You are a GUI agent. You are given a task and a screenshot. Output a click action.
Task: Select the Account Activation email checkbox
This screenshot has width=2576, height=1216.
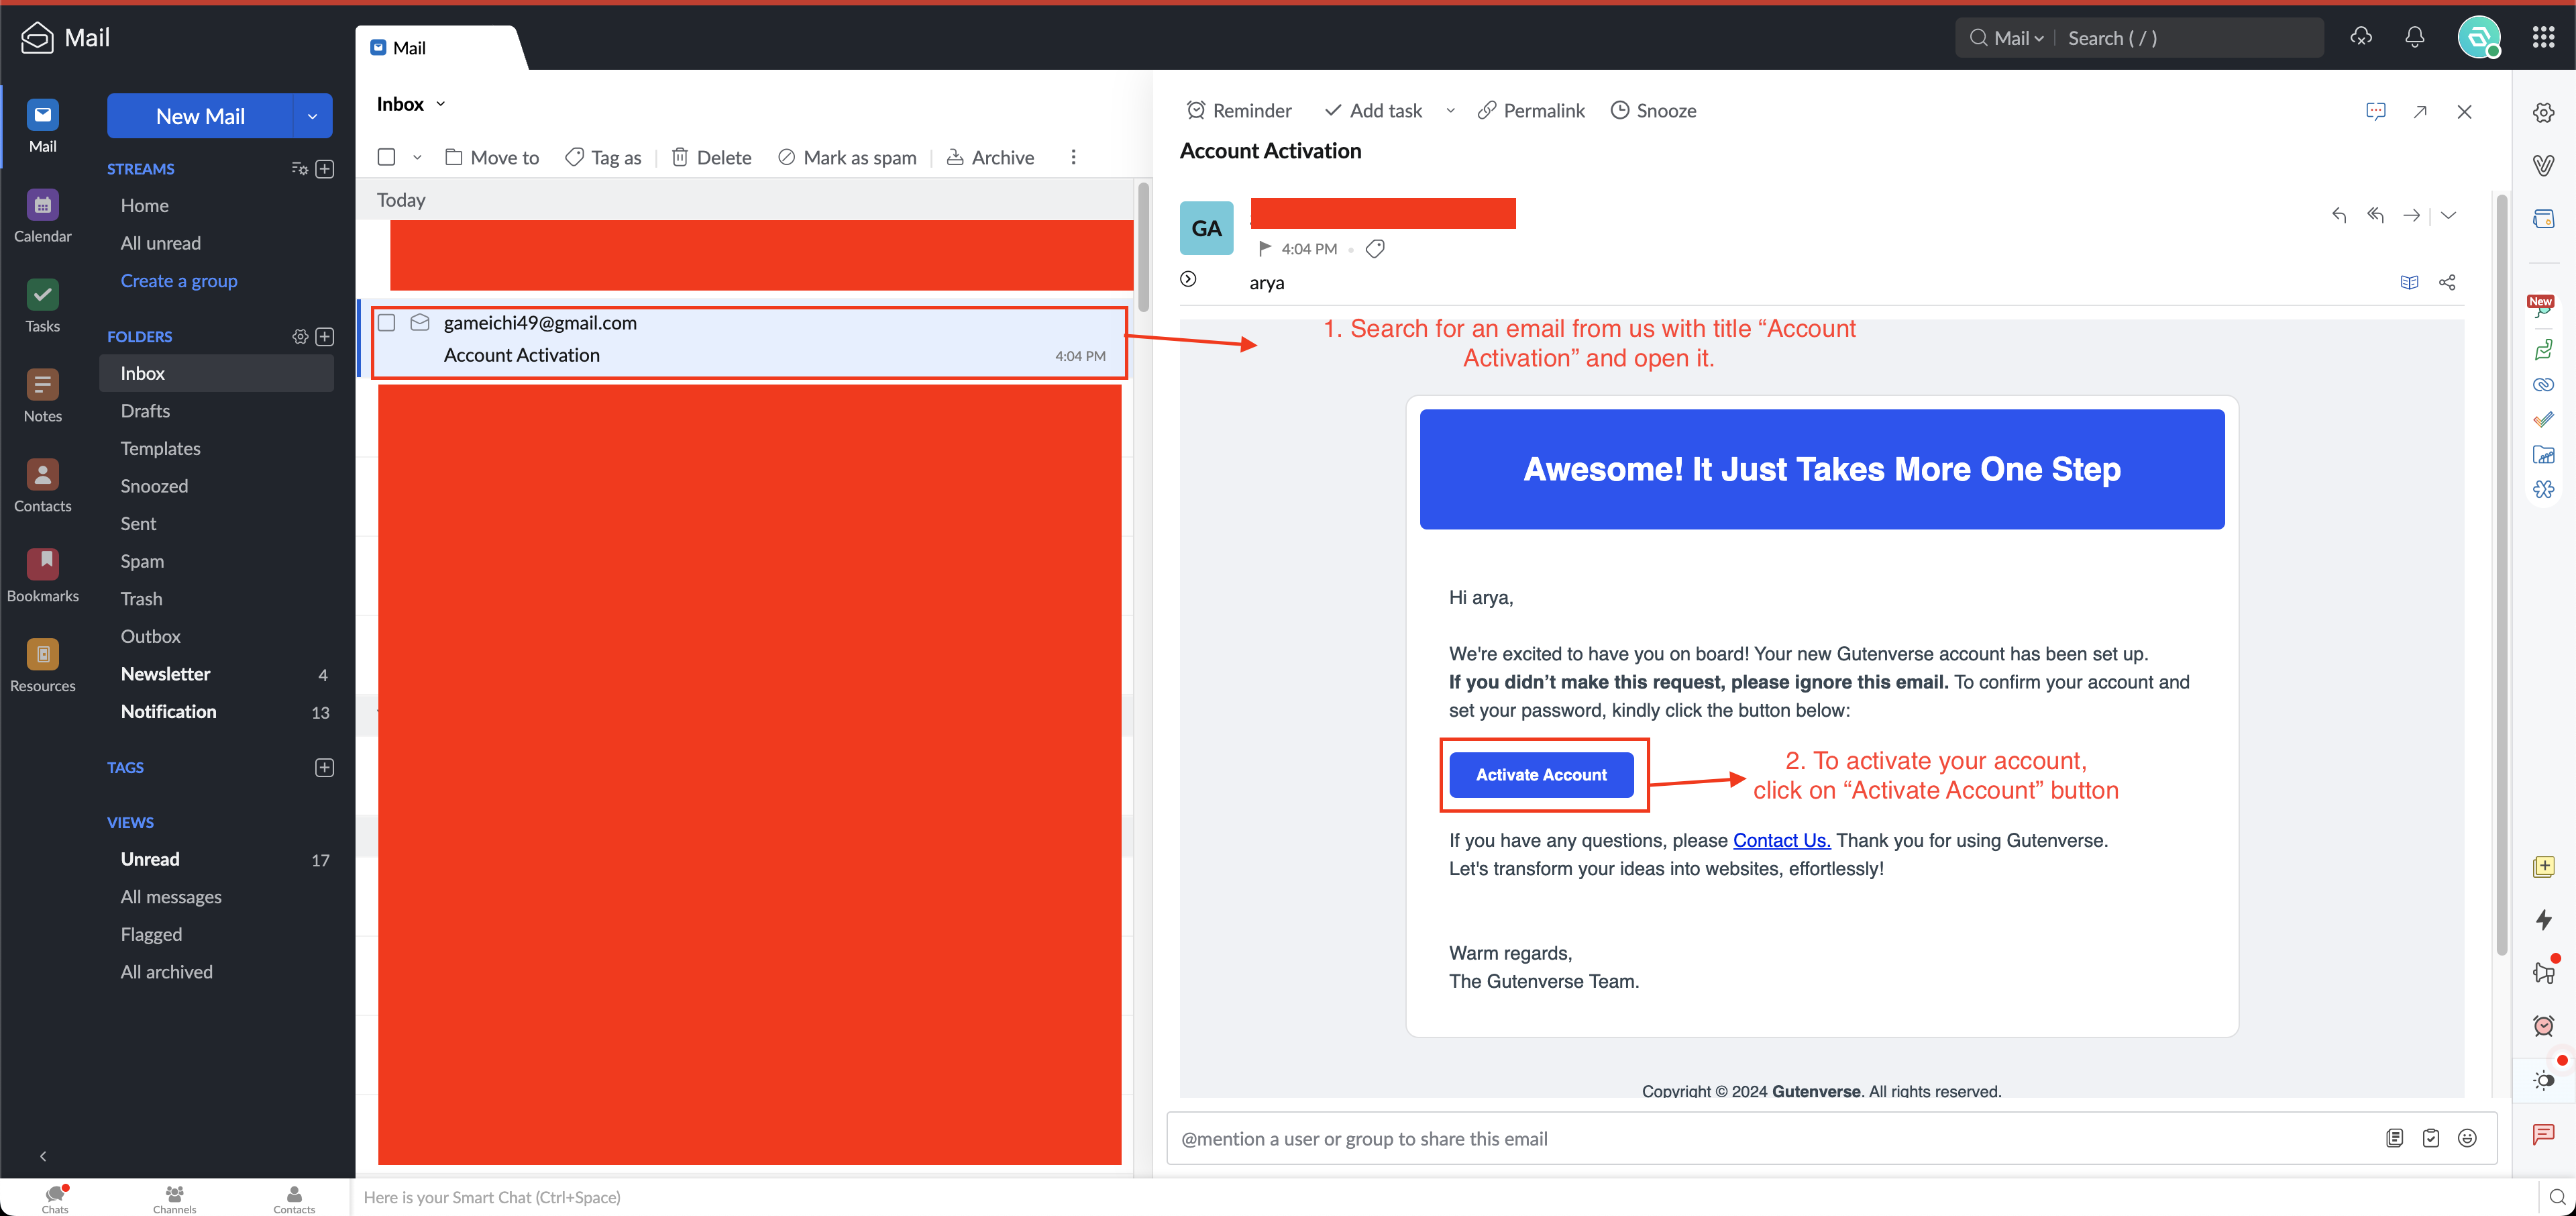387,323
